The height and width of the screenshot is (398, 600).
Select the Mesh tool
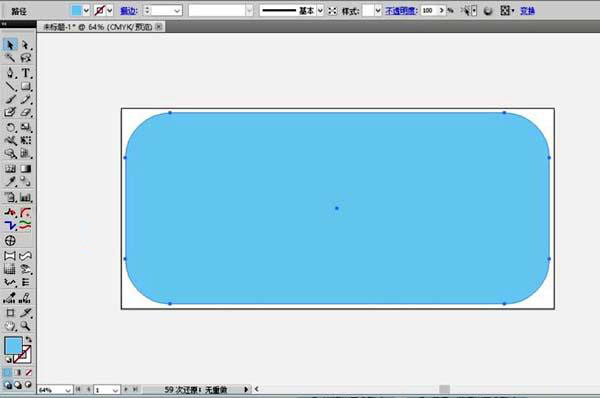point(10,168)
